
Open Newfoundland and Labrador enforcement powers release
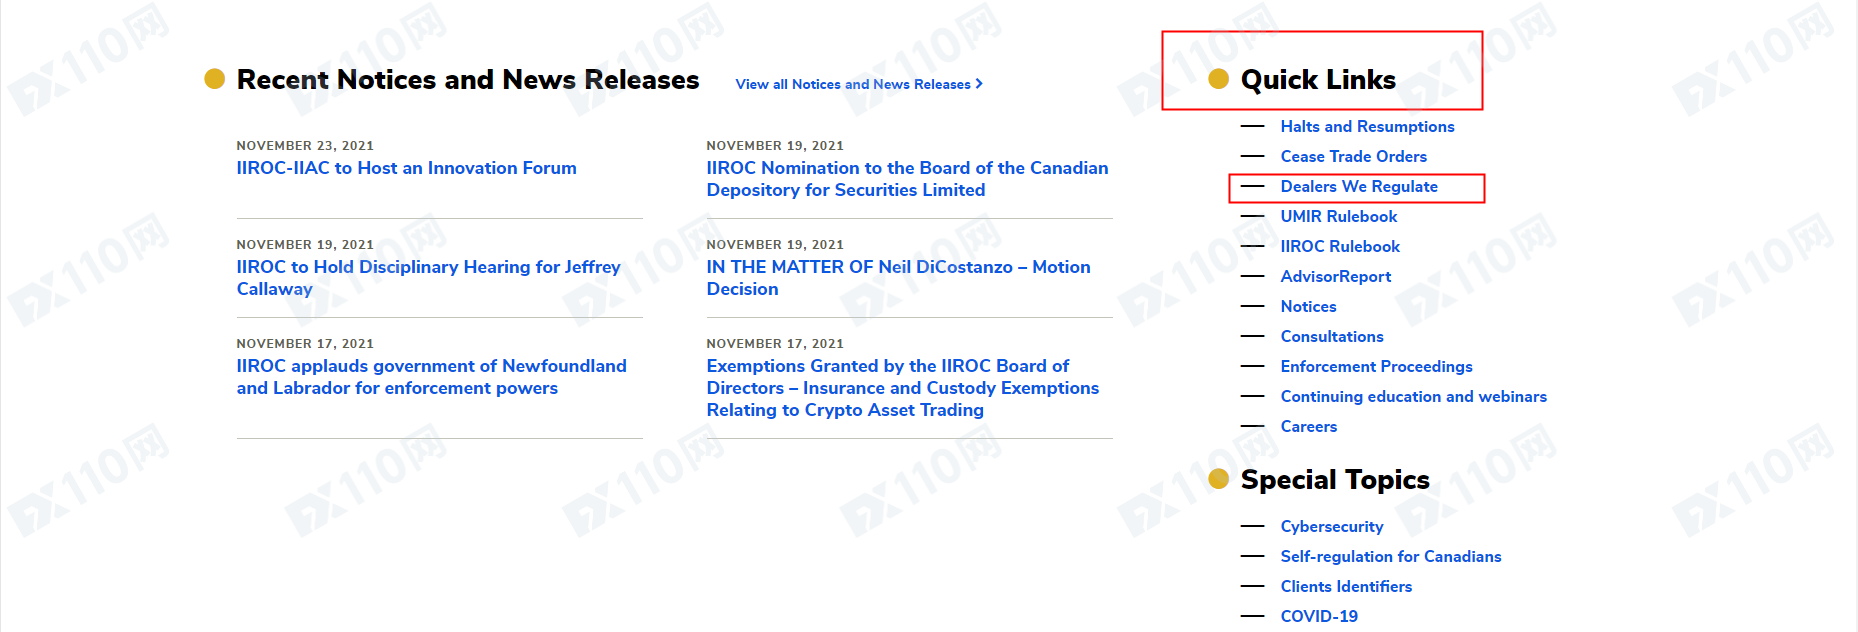(x=431, y=377)
